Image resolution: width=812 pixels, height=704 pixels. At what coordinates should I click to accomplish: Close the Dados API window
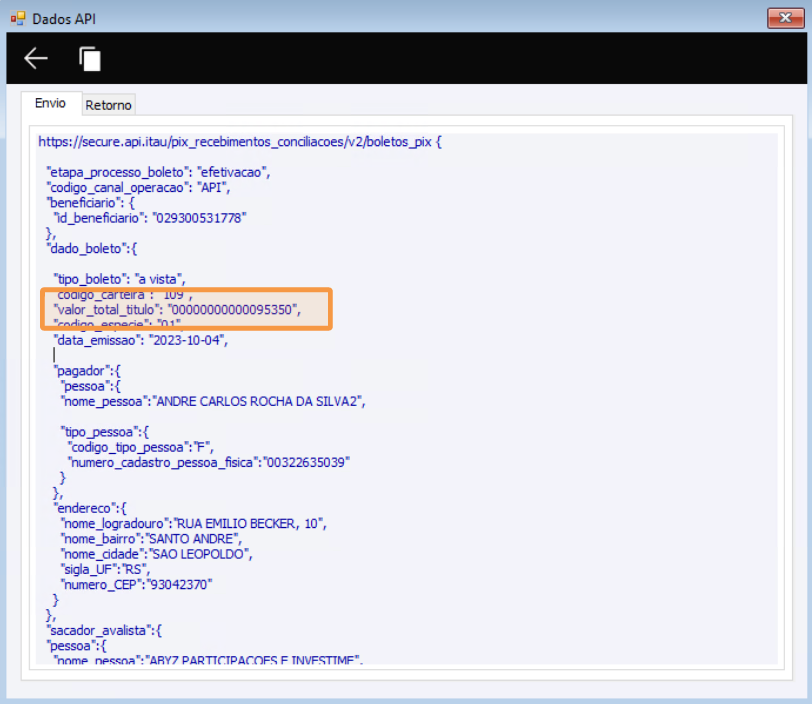point(785,18)
